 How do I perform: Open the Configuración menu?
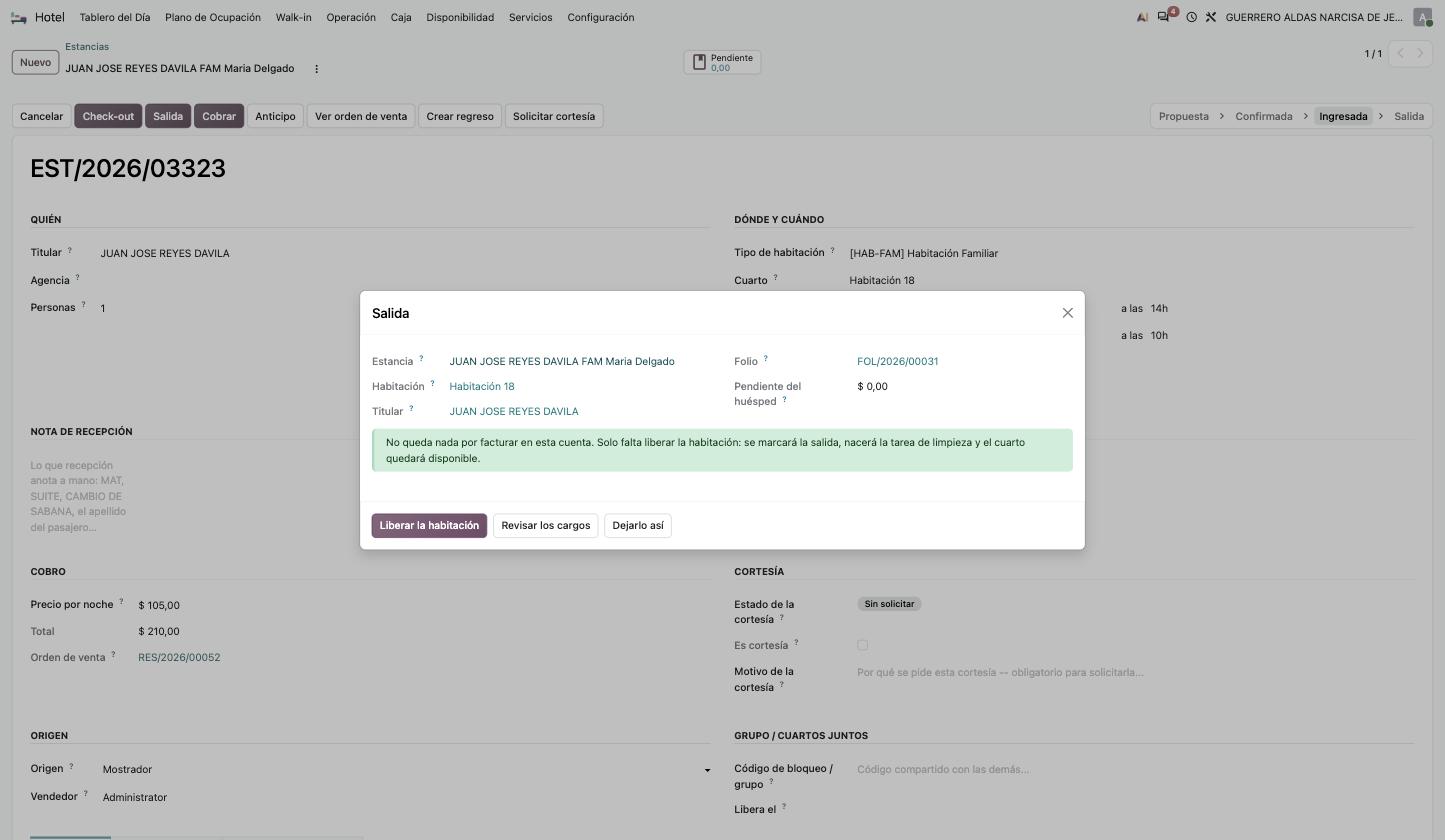(600, 17)
